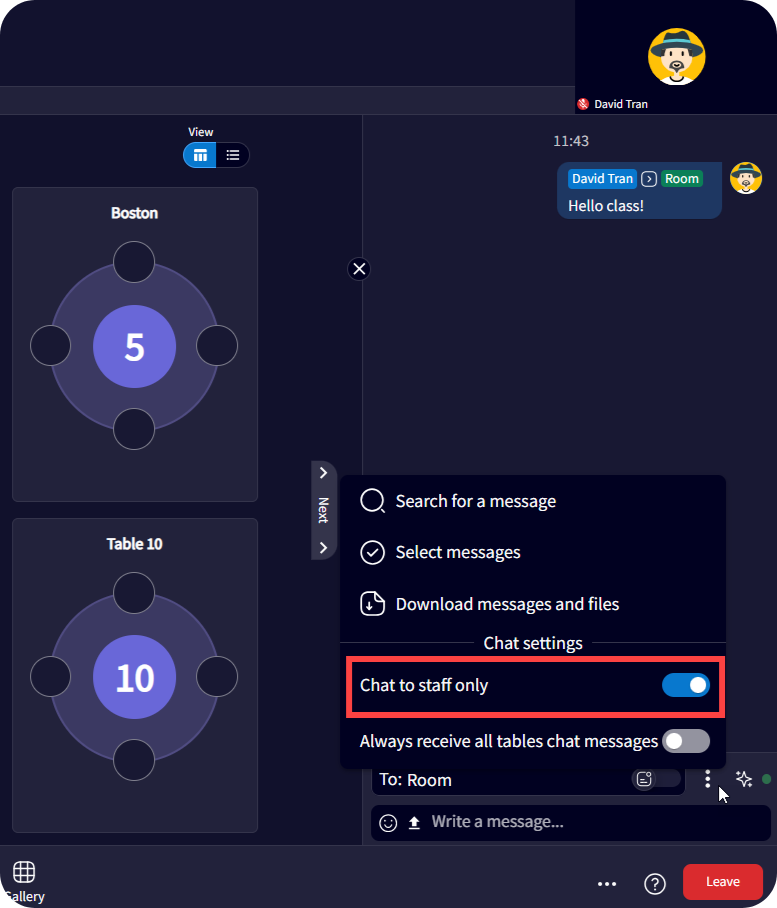This screenshot has width=777, height=908.
Task: Click the 11:43 timestamp
Action: point(571,141)
